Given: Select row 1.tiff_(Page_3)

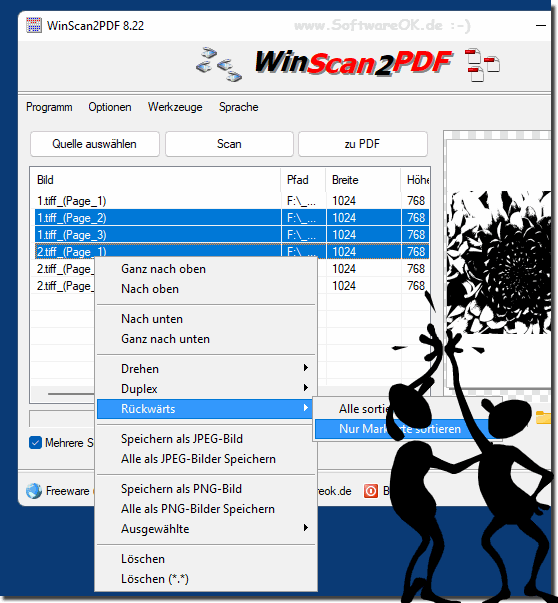Looking at the screenshot, I should click(x=232, y=235).
